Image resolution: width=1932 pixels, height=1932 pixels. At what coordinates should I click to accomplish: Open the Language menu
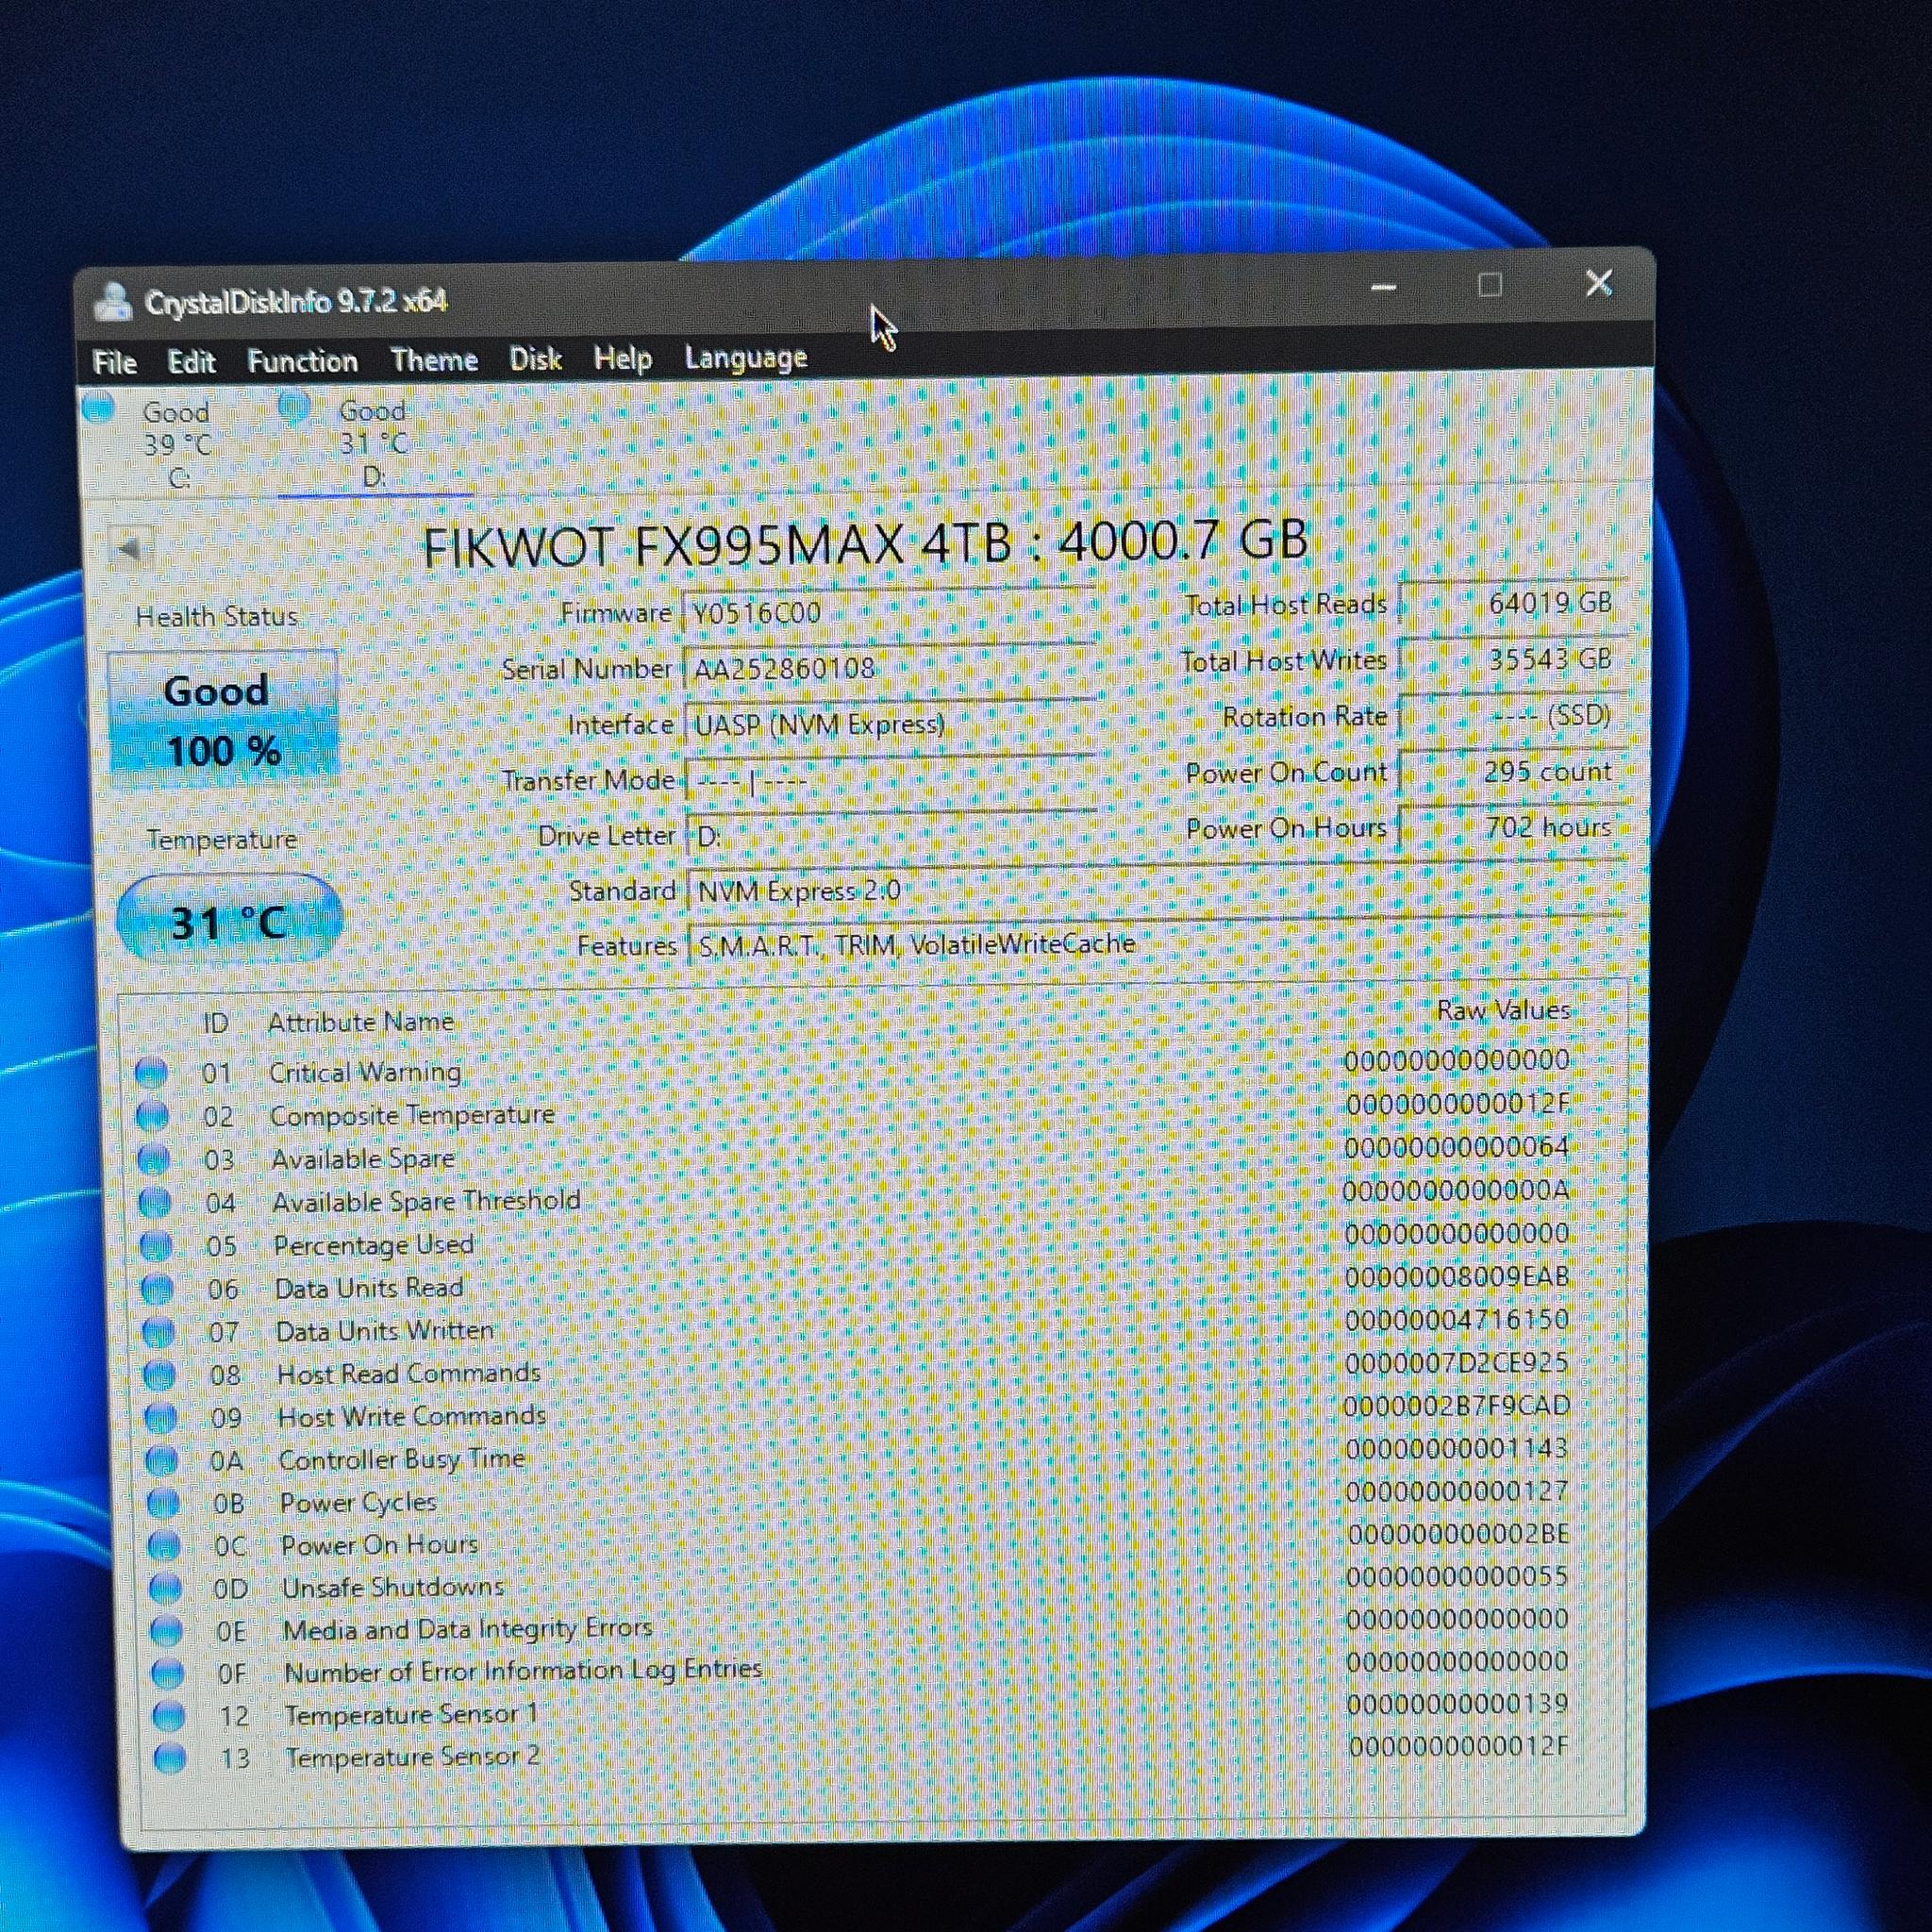[x=745, y=357]
